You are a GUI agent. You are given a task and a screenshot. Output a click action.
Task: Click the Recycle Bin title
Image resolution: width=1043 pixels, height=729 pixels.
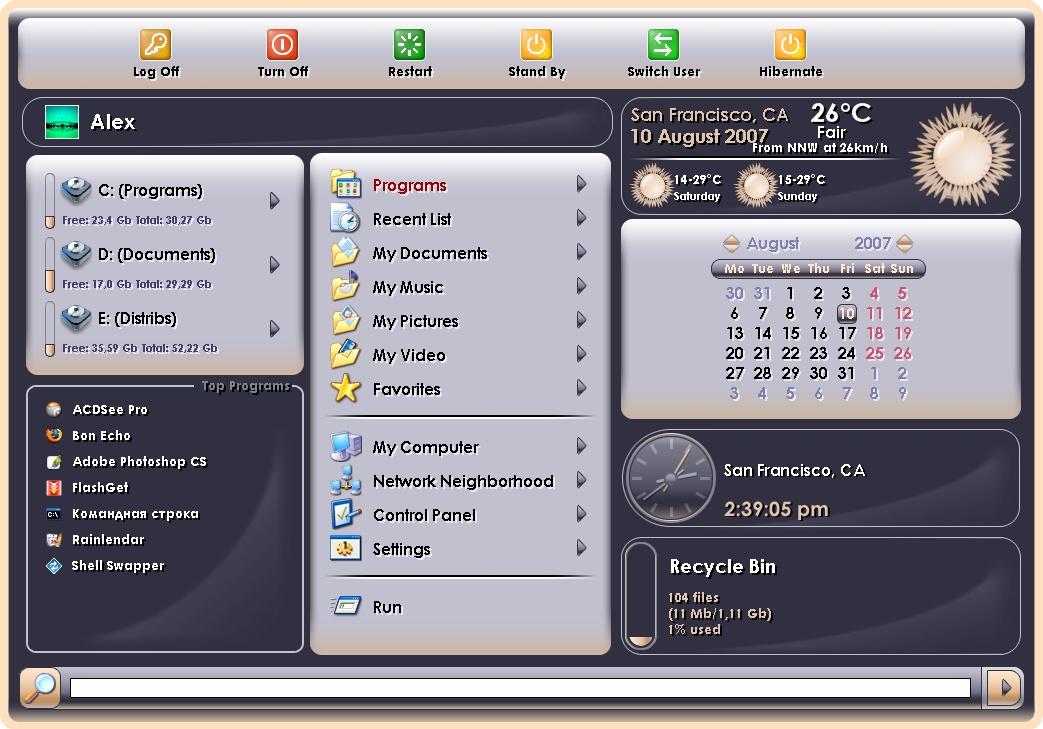tap(722, 566)
